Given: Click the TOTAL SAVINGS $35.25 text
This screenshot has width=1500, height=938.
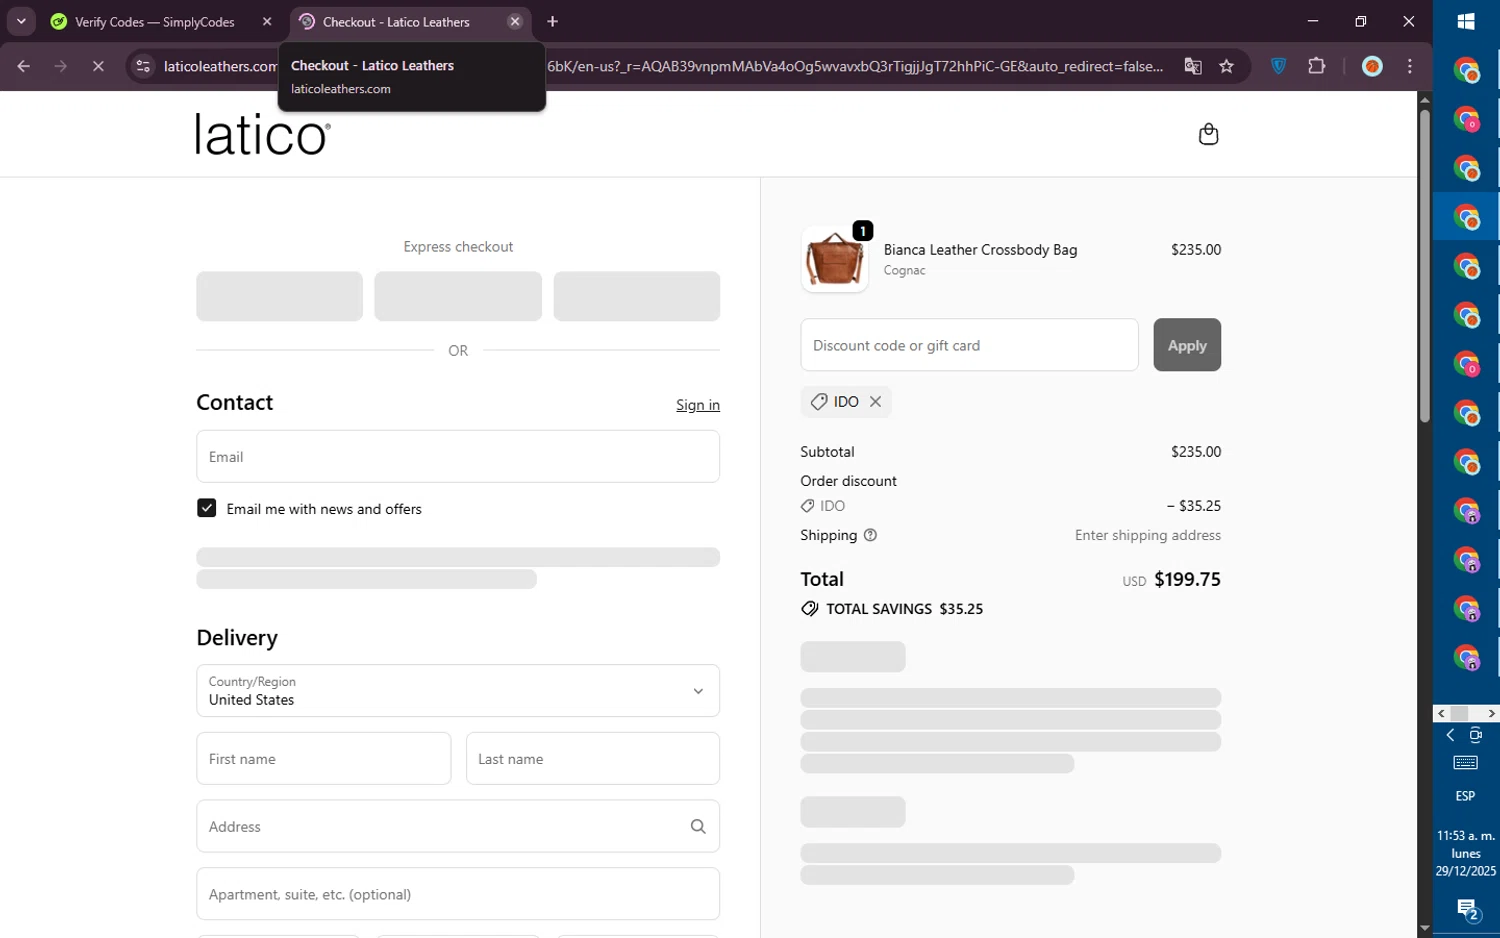Looking at the screenshot, I should point(904,609).
